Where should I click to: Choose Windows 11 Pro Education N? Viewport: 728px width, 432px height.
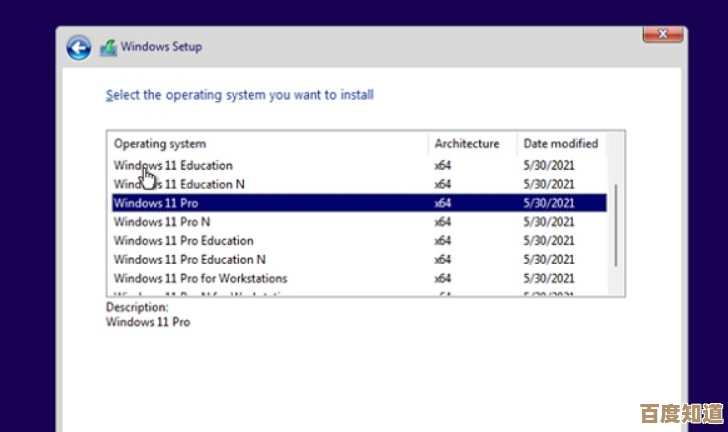click(x=189, y=259)
